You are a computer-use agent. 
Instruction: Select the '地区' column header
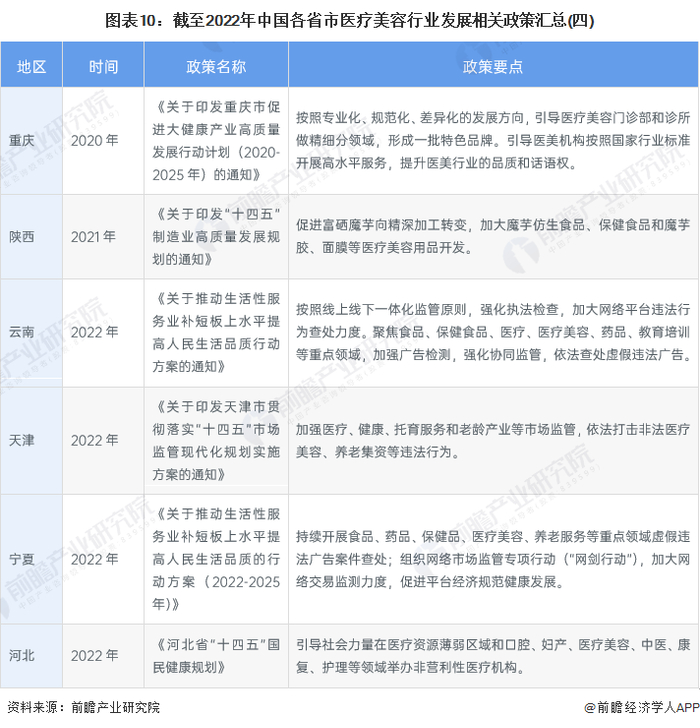[x=32, y=67]
